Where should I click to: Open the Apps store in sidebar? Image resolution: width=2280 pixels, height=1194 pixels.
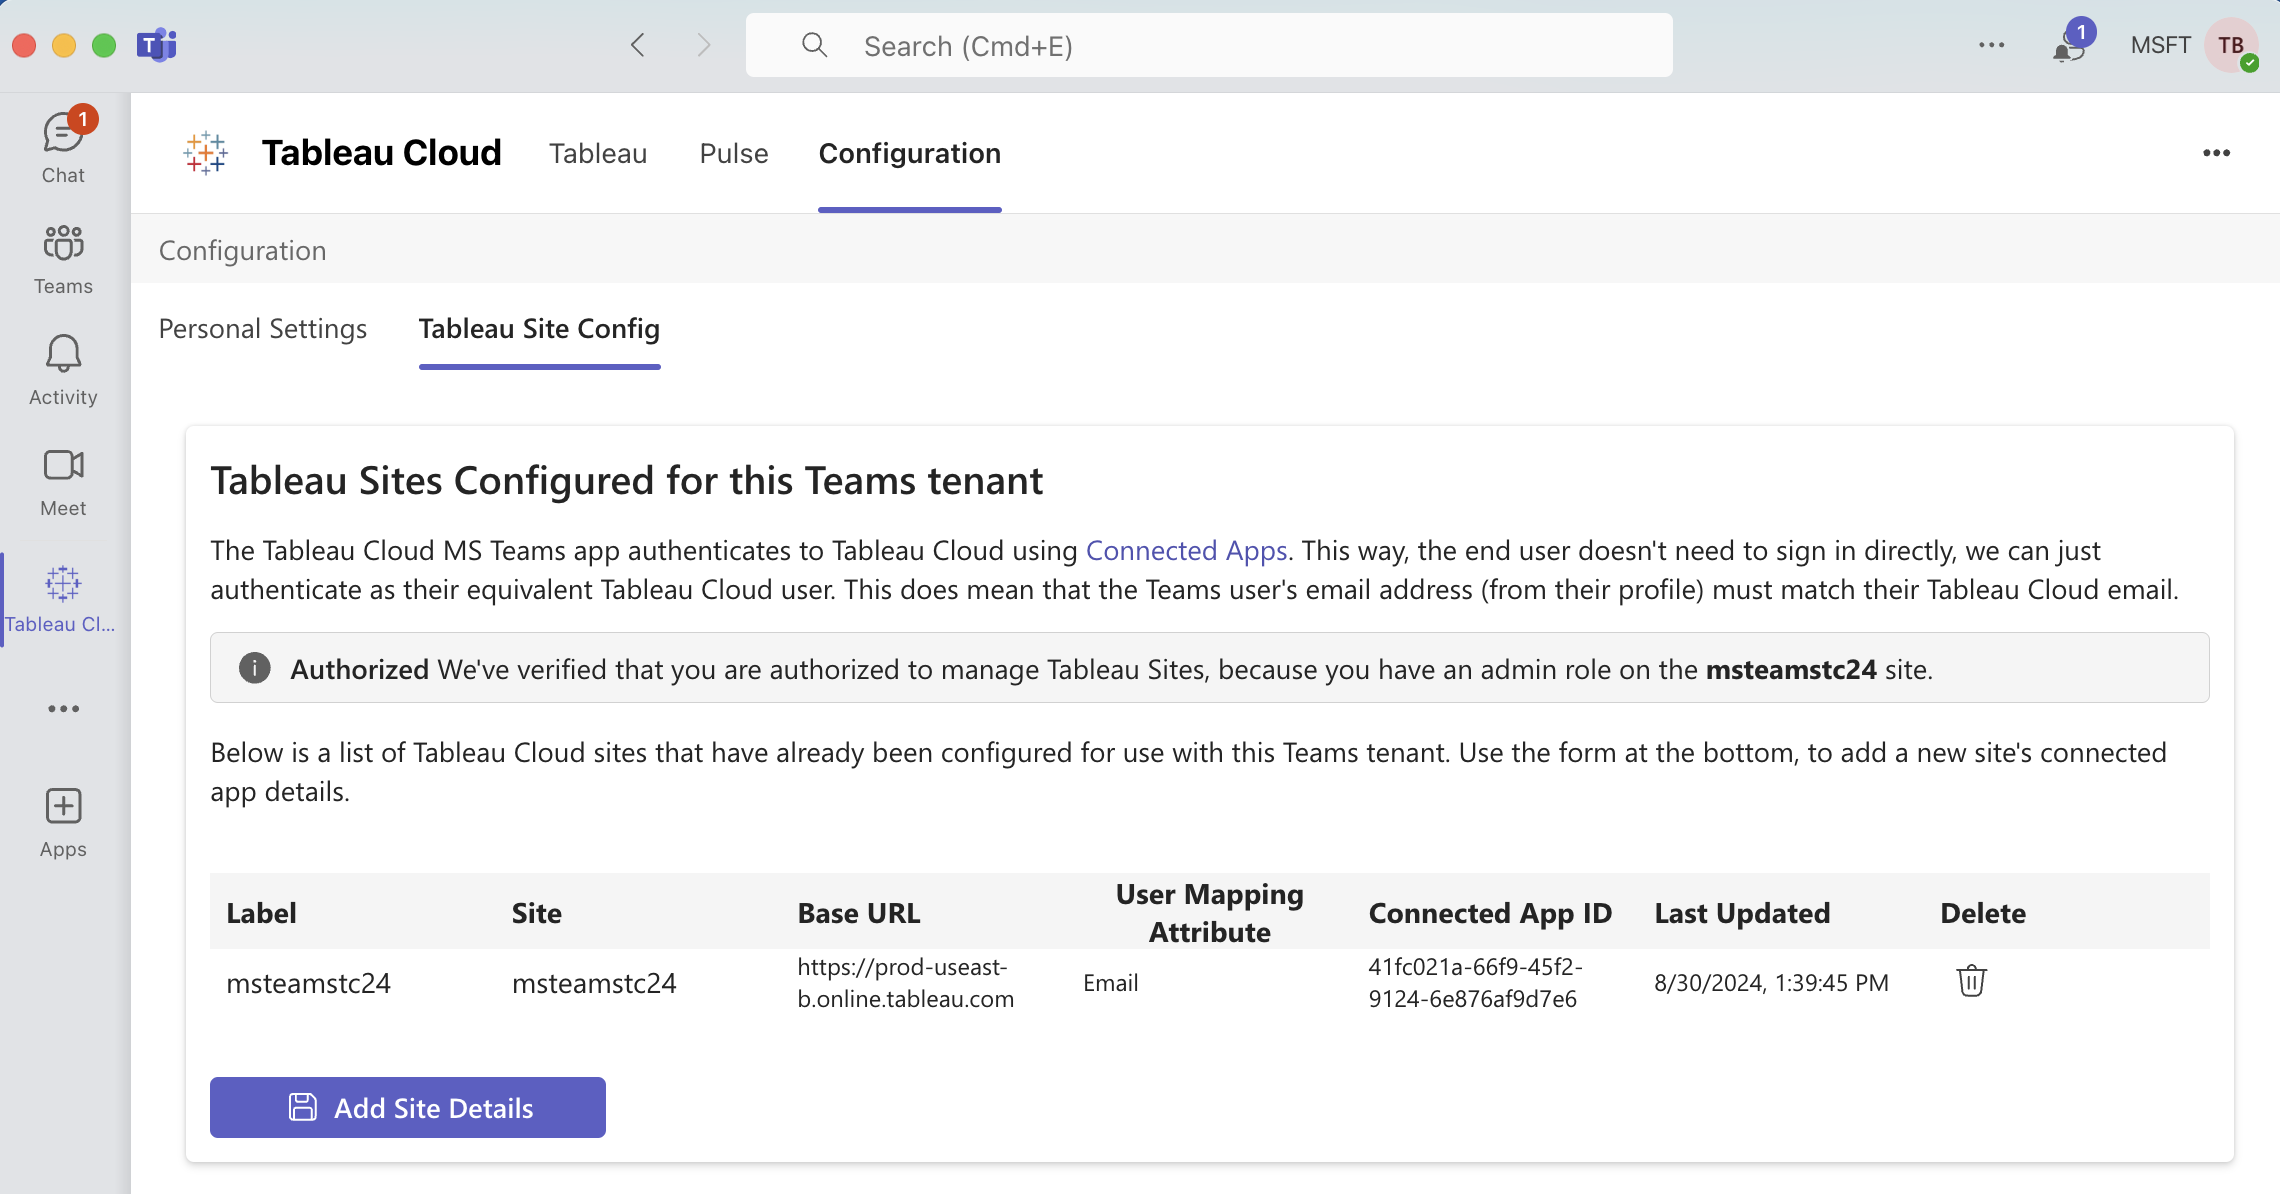click(63, 824)
